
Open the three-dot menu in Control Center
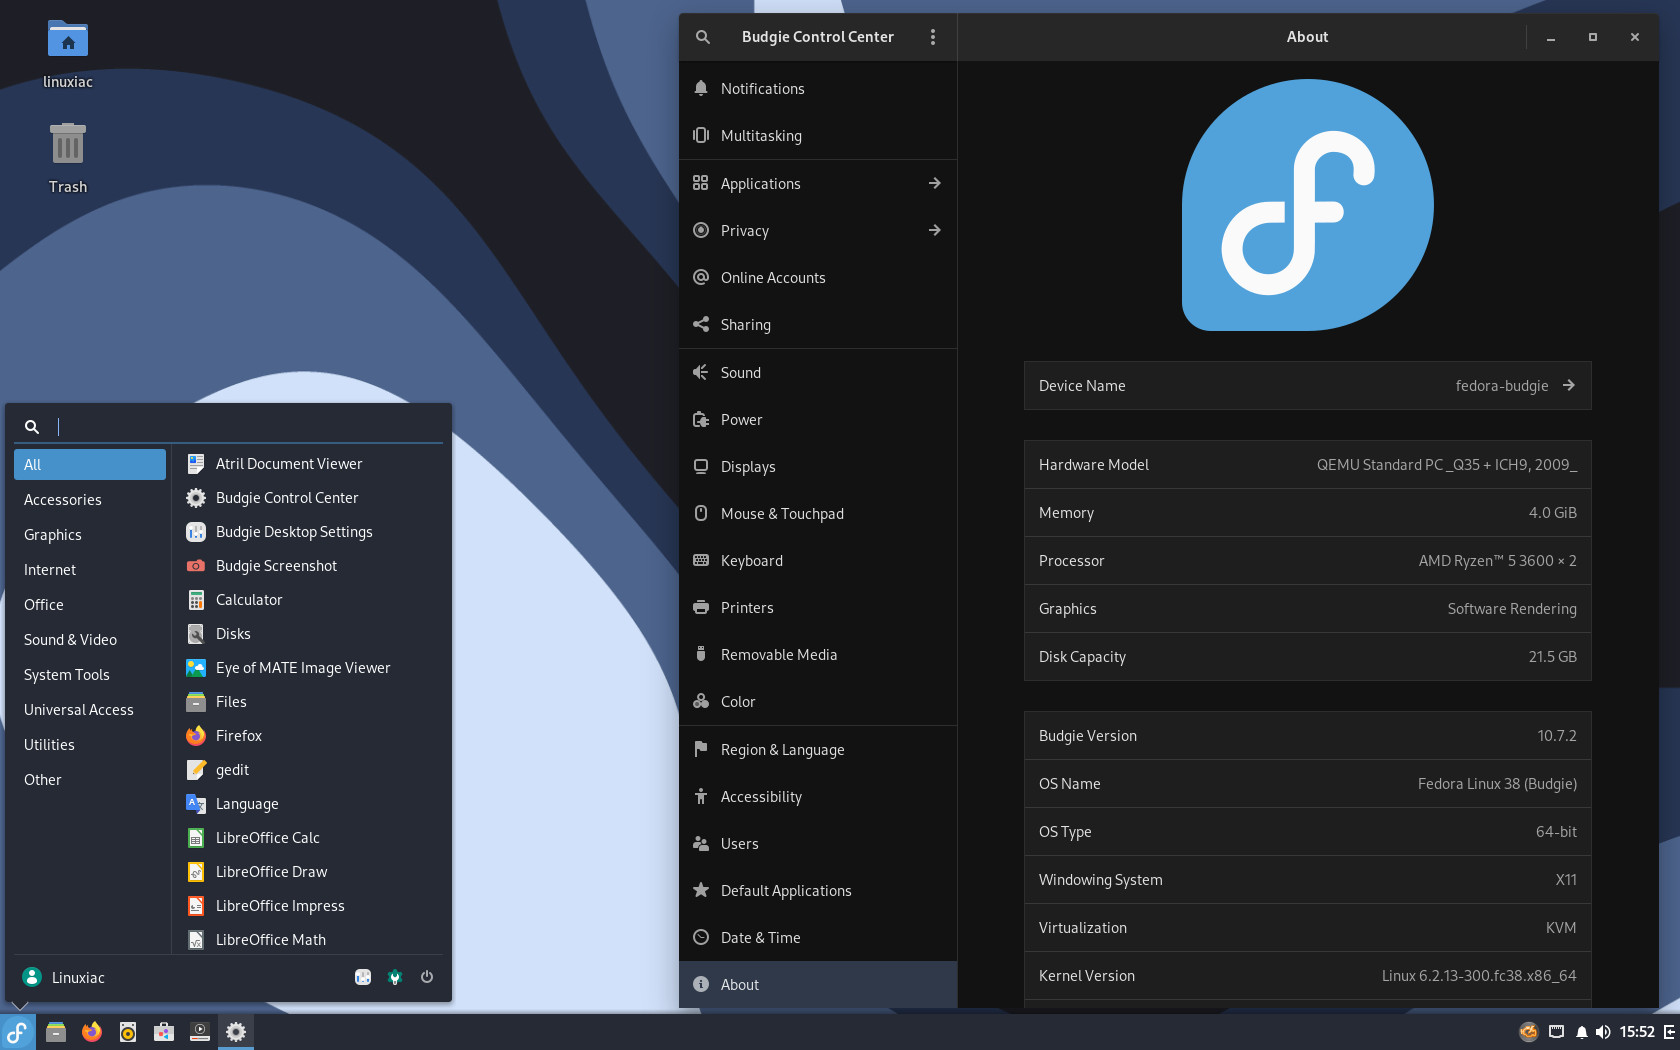933,37
